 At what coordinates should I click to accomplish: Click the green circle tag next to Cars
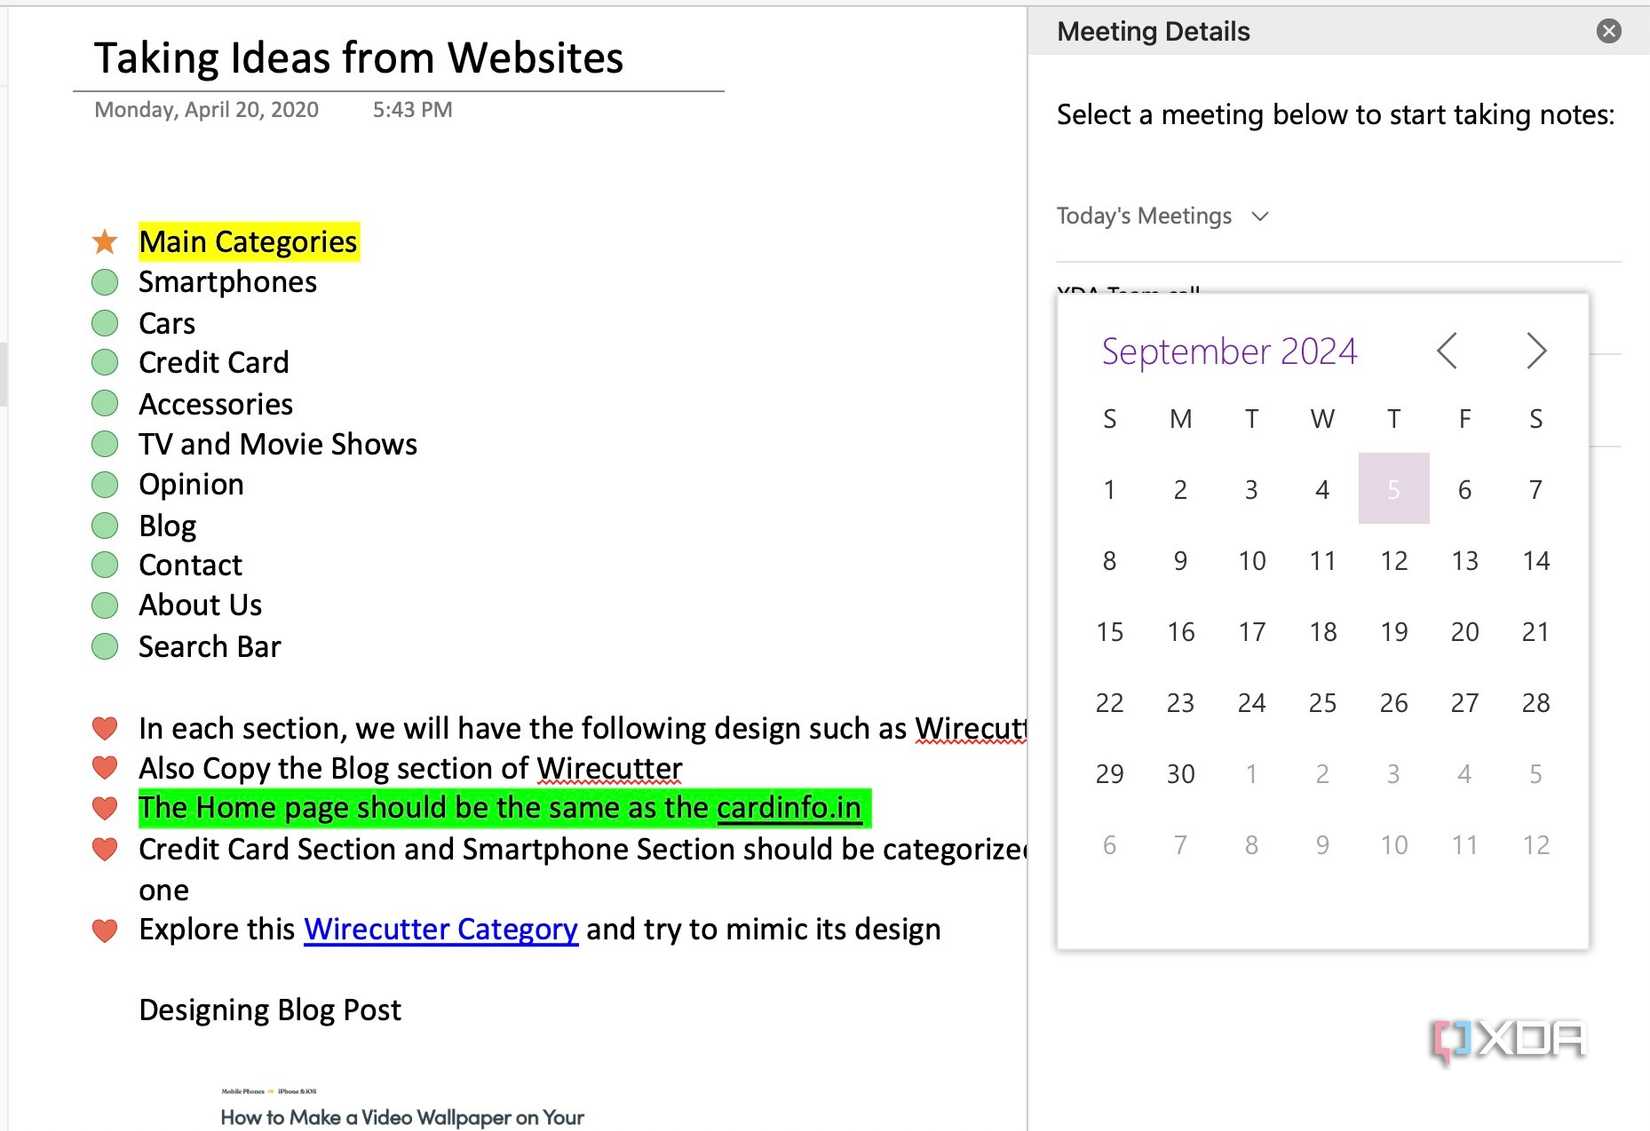[104, 322]
